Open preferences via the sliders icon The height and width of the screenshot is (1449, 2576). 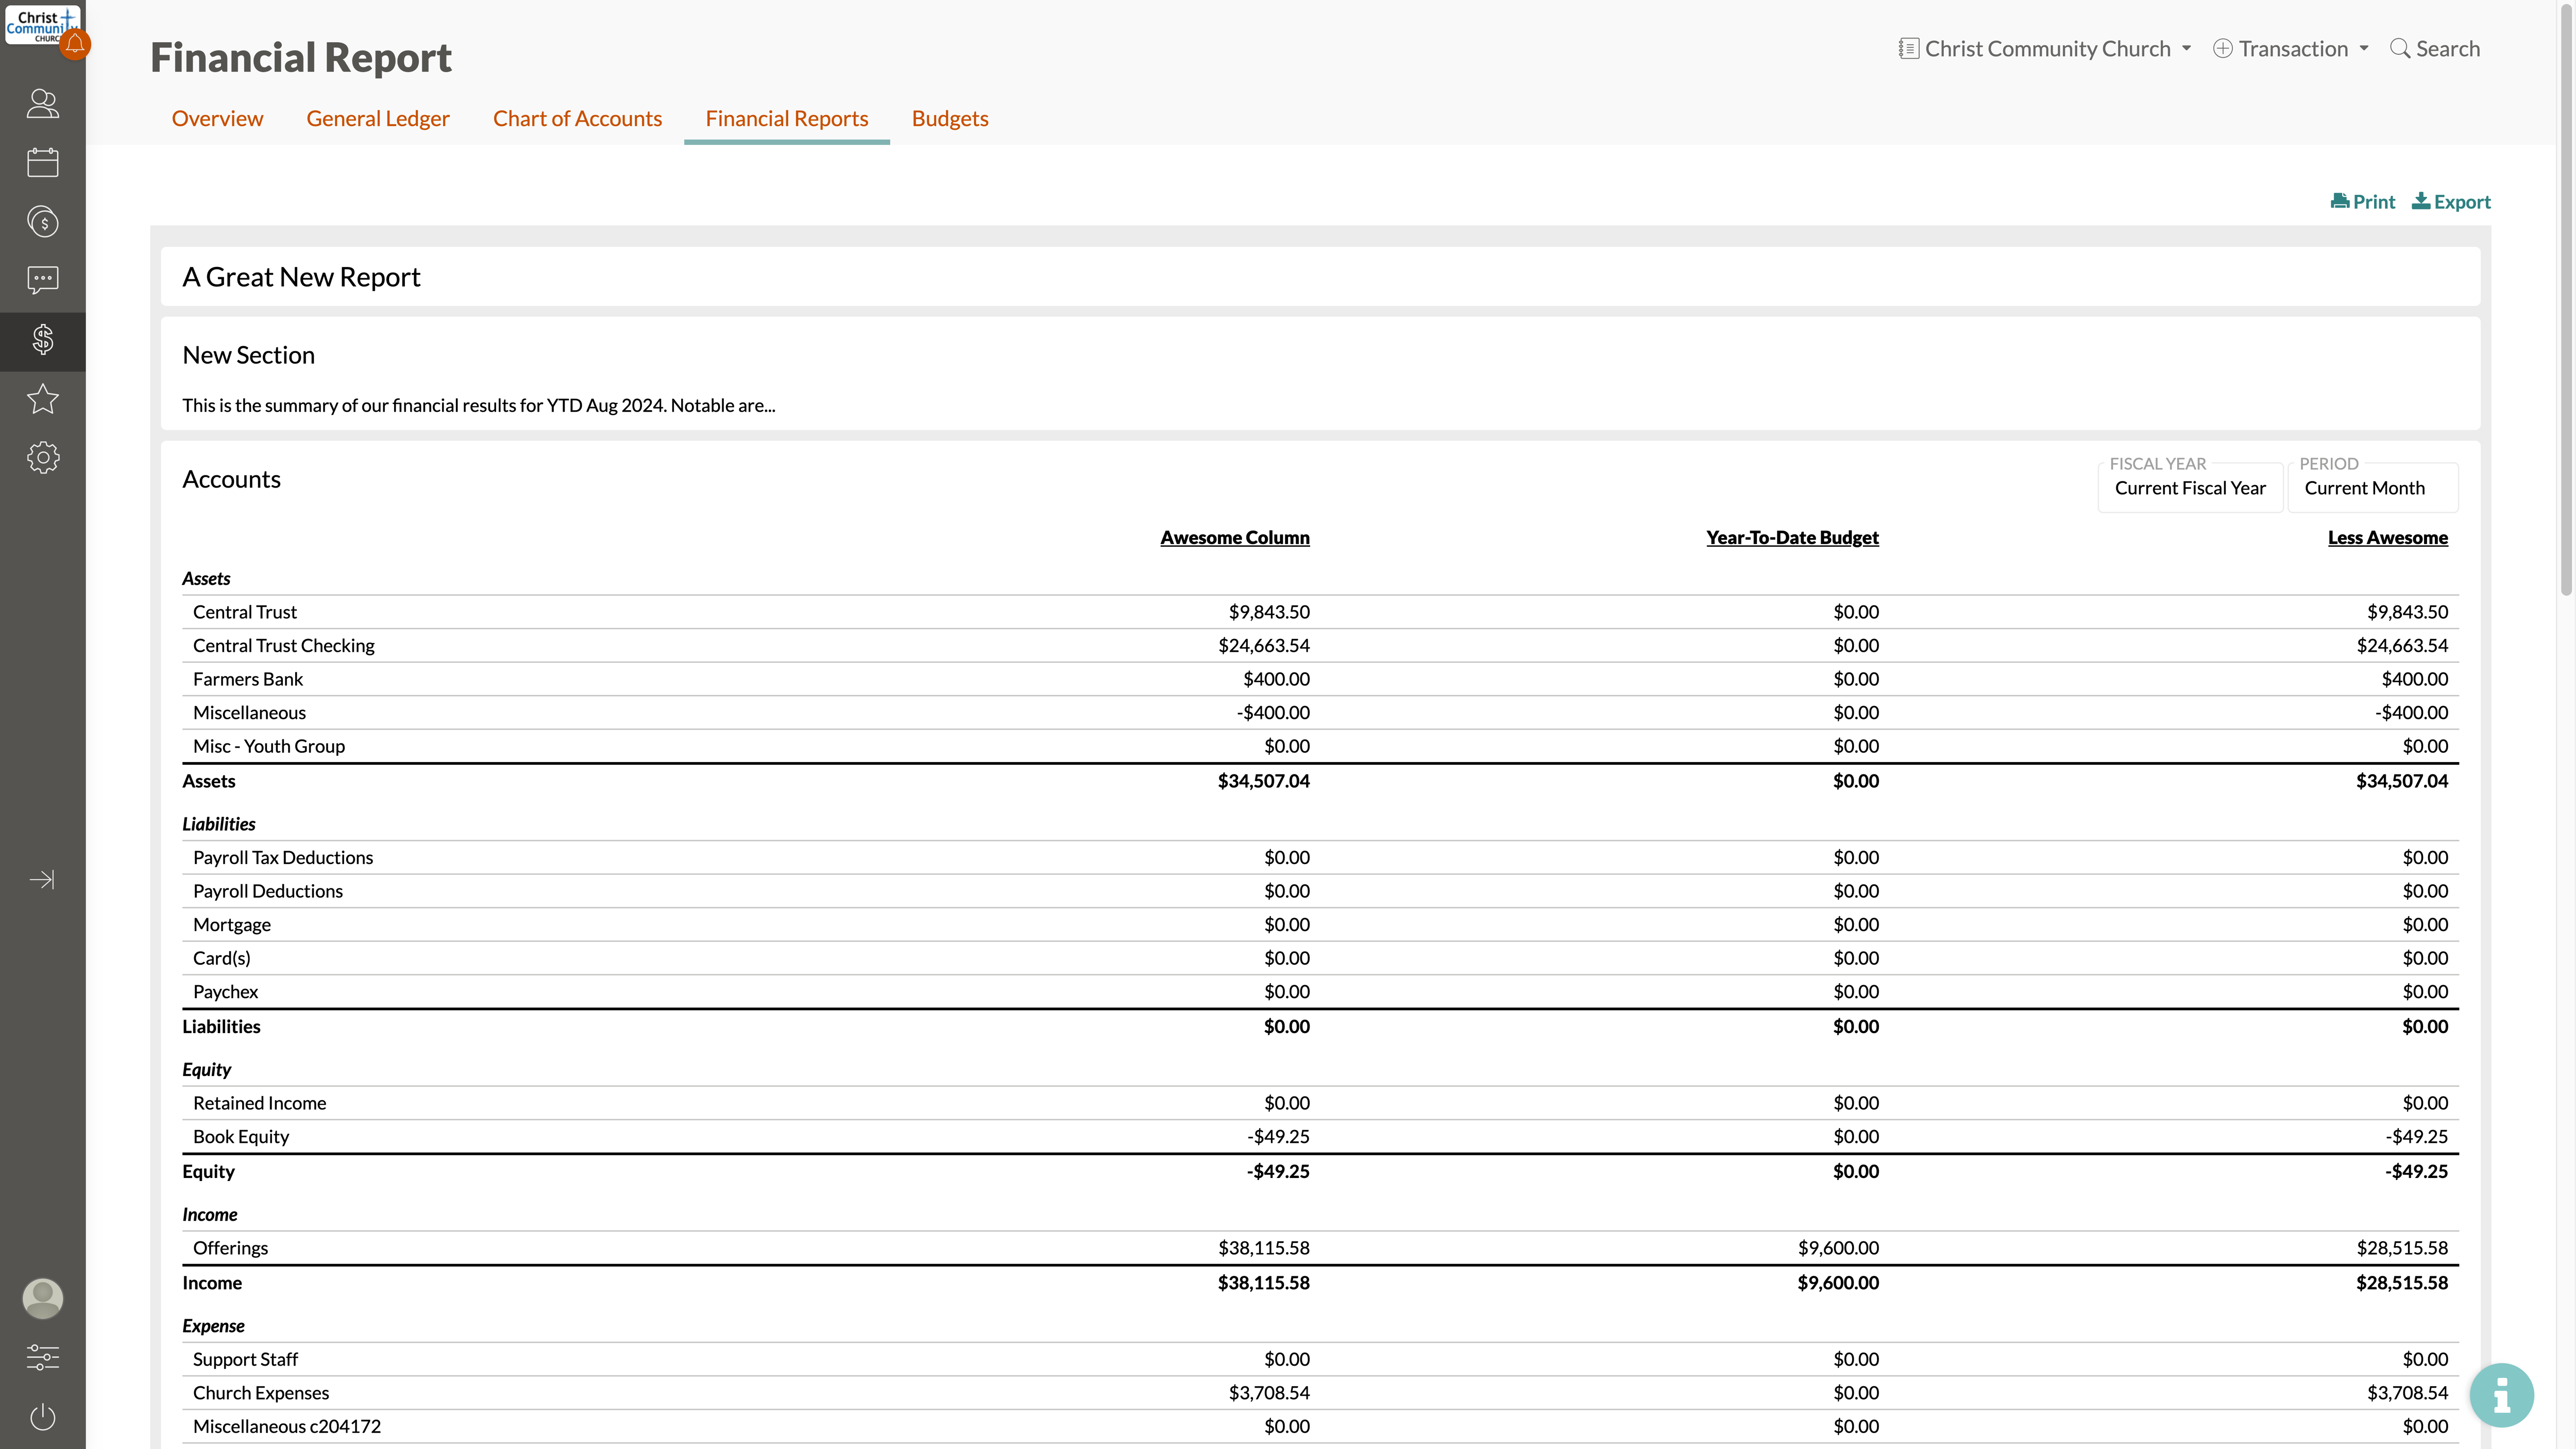coord(42,1357)
